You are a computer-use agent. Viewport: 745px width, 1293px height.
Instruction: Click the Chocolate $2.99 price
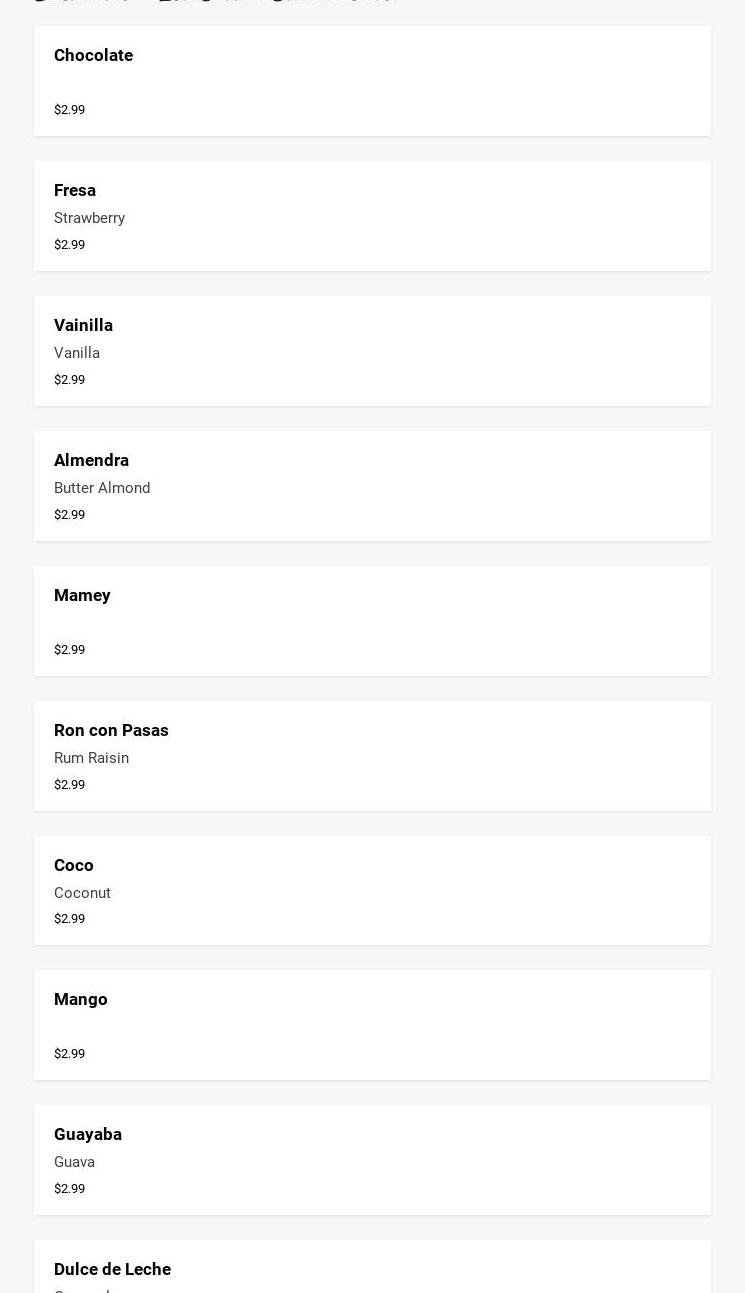click(x=69, y=110)
